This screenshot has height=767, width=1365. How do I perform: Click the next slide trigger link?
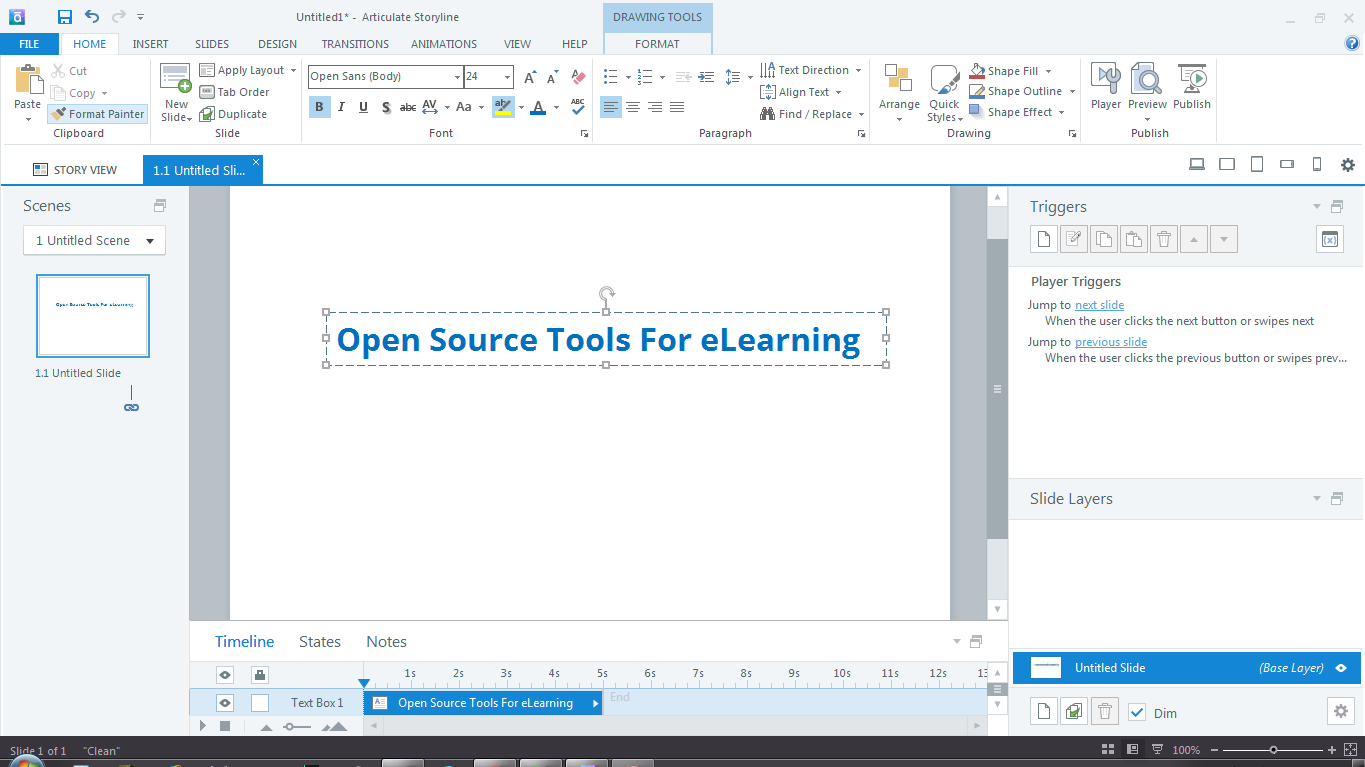pos(1099,305)
